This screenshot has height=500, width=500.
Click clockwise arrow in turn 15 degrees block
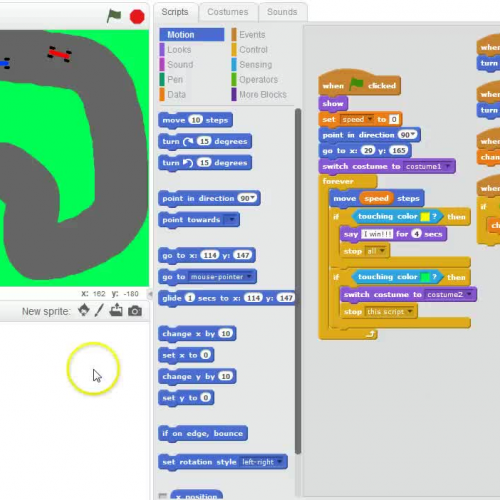[188, 142]
